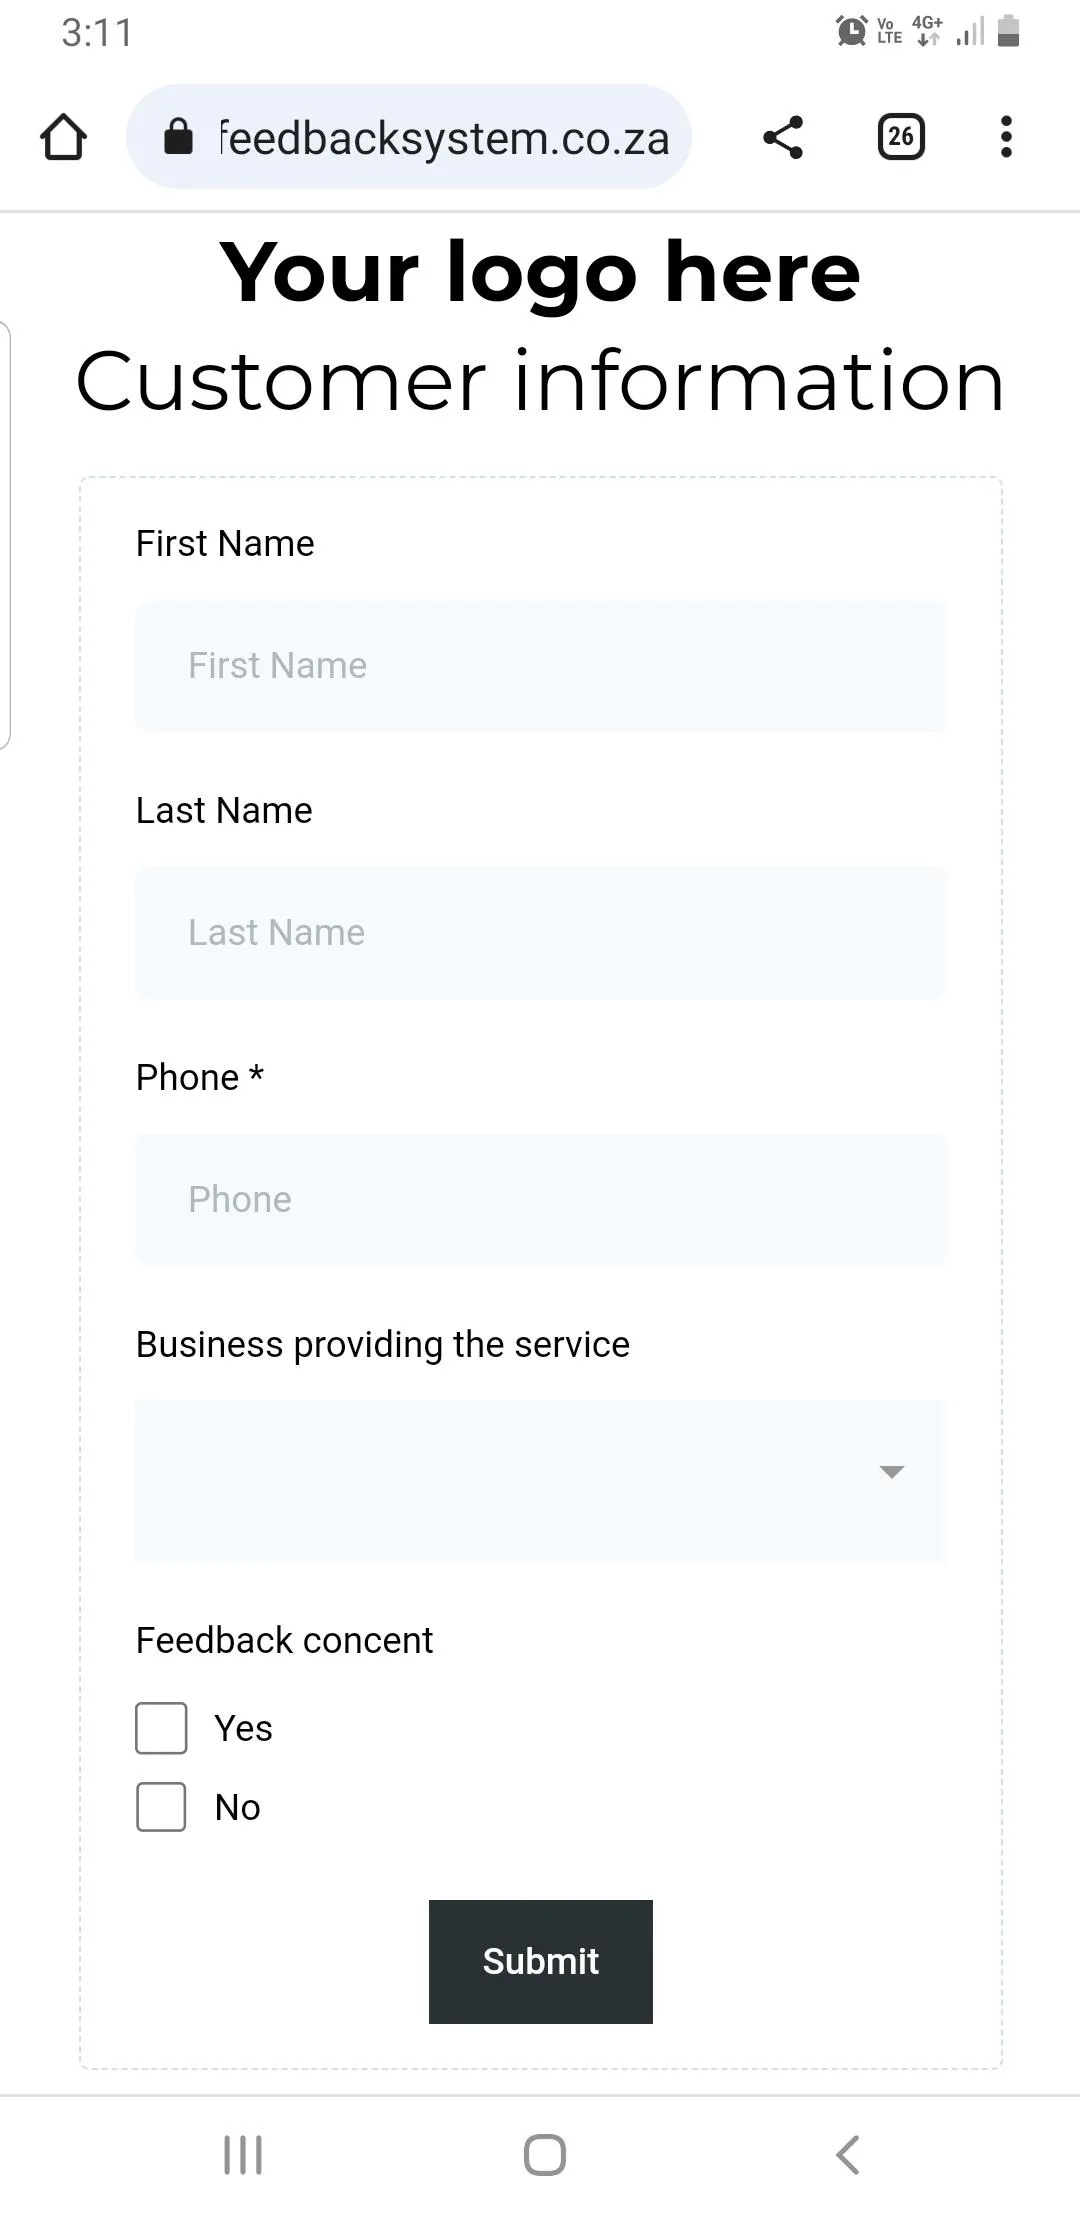Focus the Phone input field
The height and width of the screenshot is (2220, 1080).
540,1199
